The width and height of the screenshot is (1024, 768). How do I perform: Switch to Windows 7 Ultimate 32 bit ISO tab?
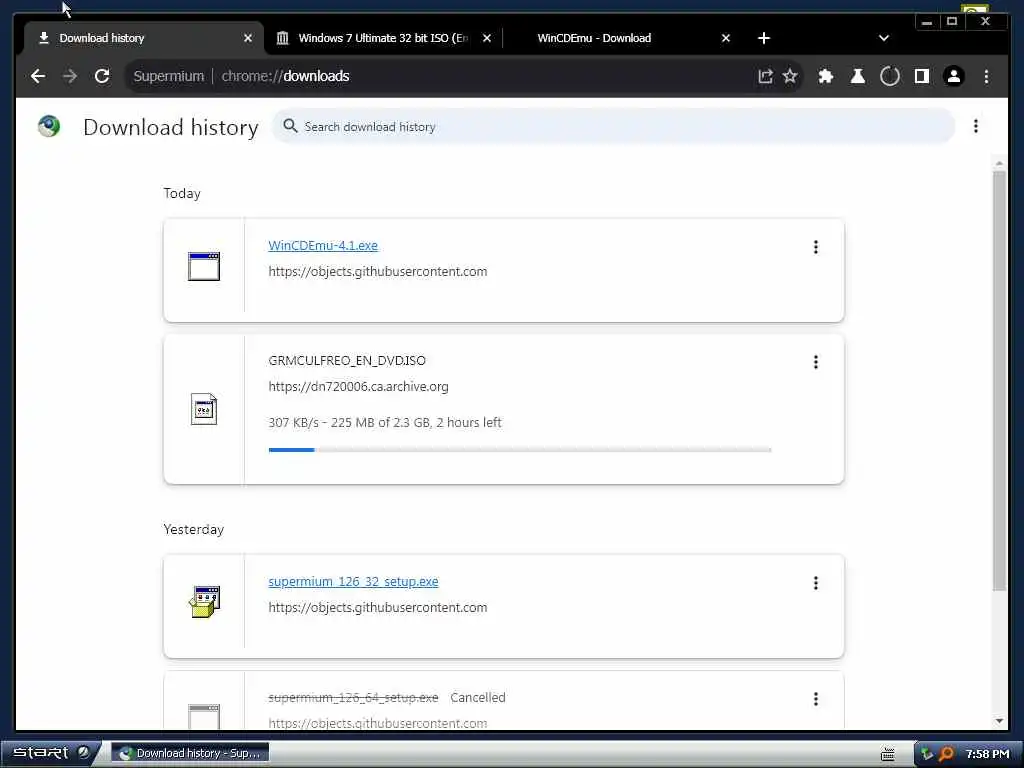point(383,38)
